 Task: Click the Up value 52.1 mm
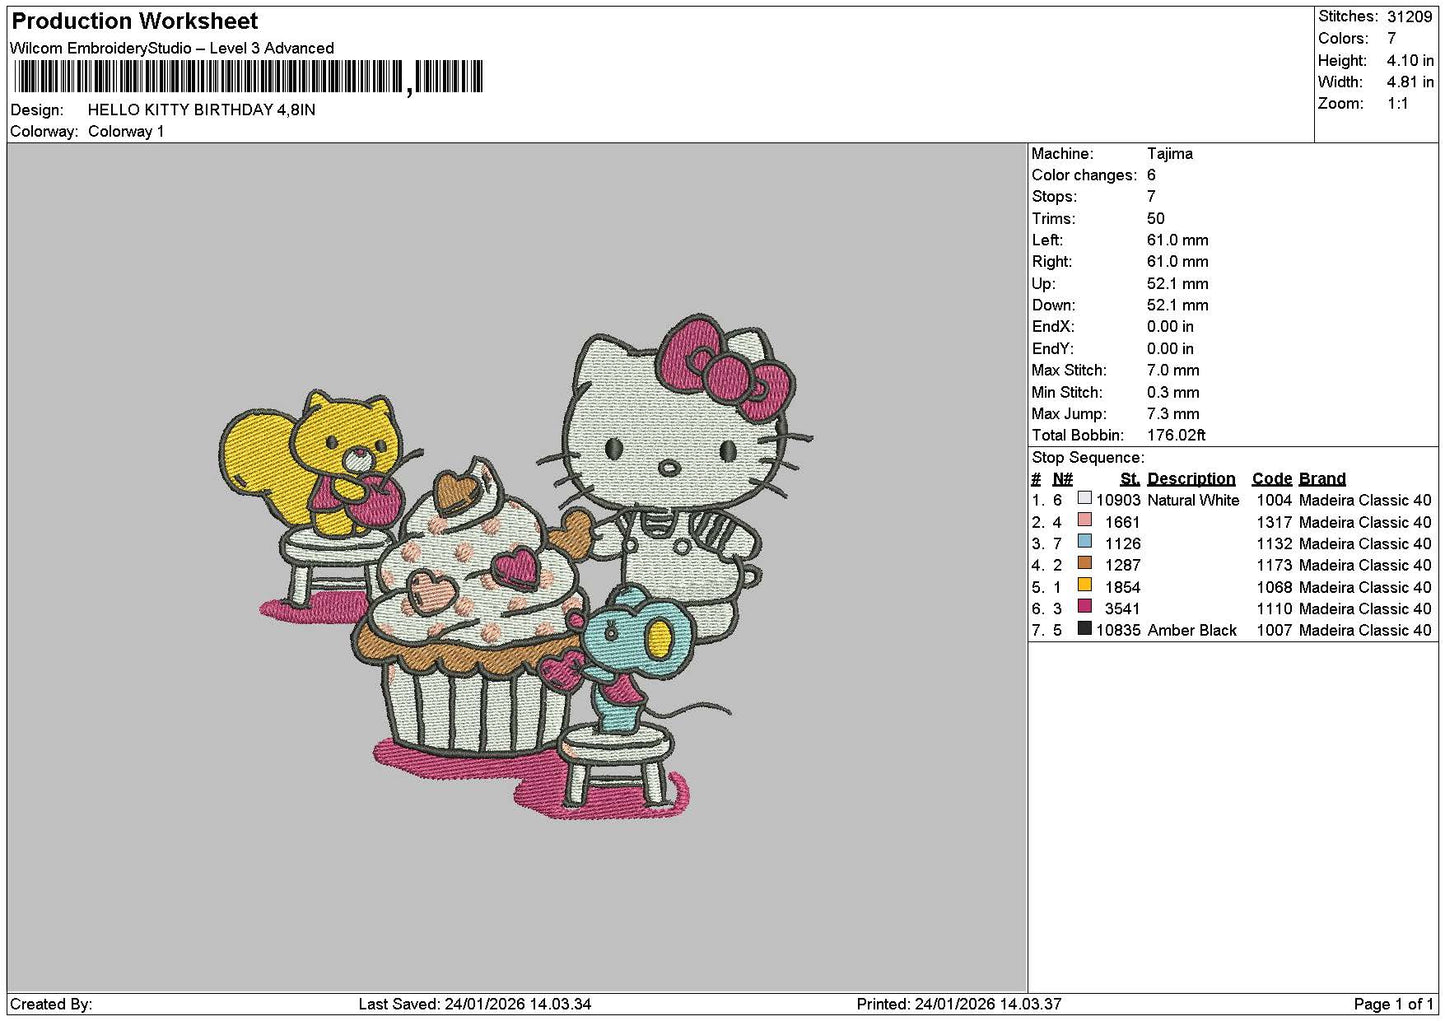click(1177, 284)
